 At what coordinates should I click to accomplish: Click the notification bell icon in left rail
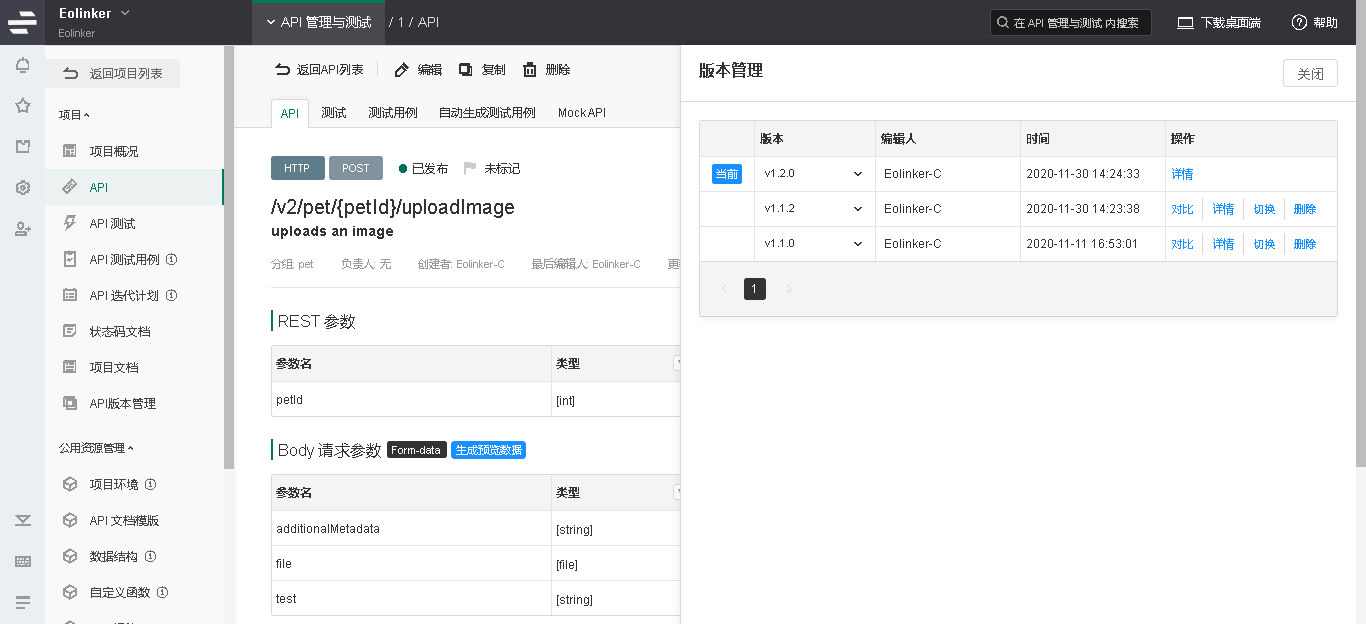22,66
